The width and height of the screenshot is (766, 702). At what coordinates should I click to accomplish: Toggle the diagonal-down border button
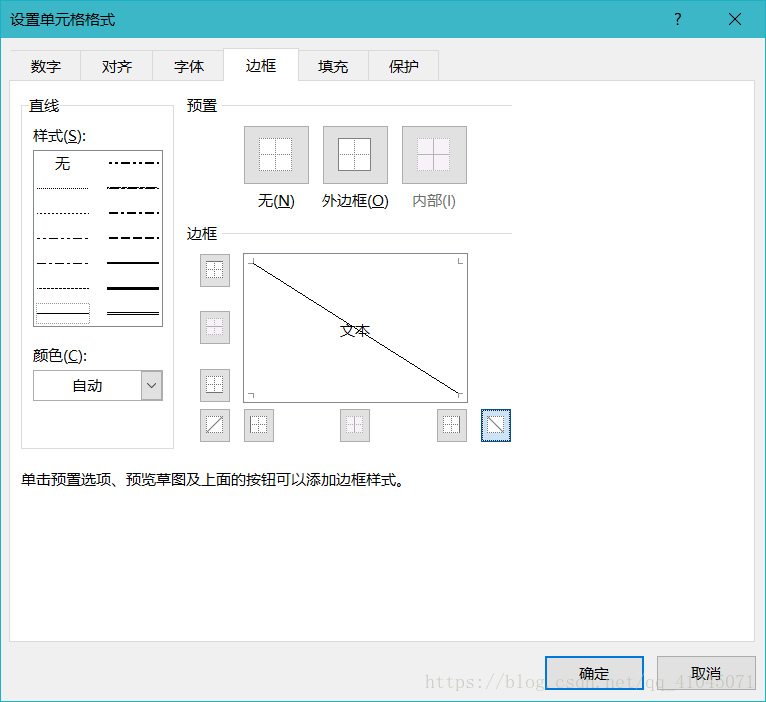(496, 425)
